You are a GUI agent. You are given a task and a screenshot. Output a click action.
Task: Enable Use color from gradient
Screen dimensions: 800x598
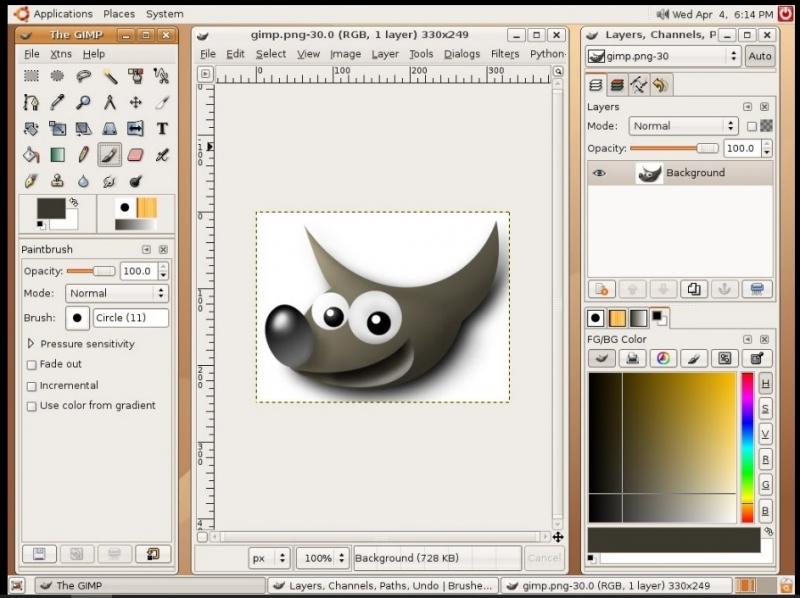point(31,406)
